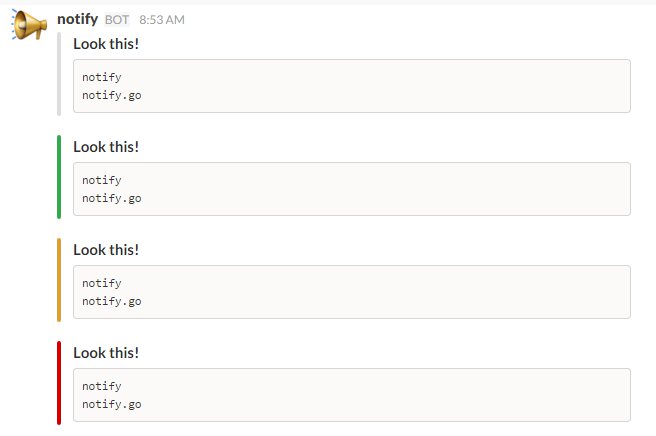Image resolution: width=656 pixels, height=436 pixels.
Task: Click the code block in yellow attachment
Action: pyautogui.click(x=351, y=292)
